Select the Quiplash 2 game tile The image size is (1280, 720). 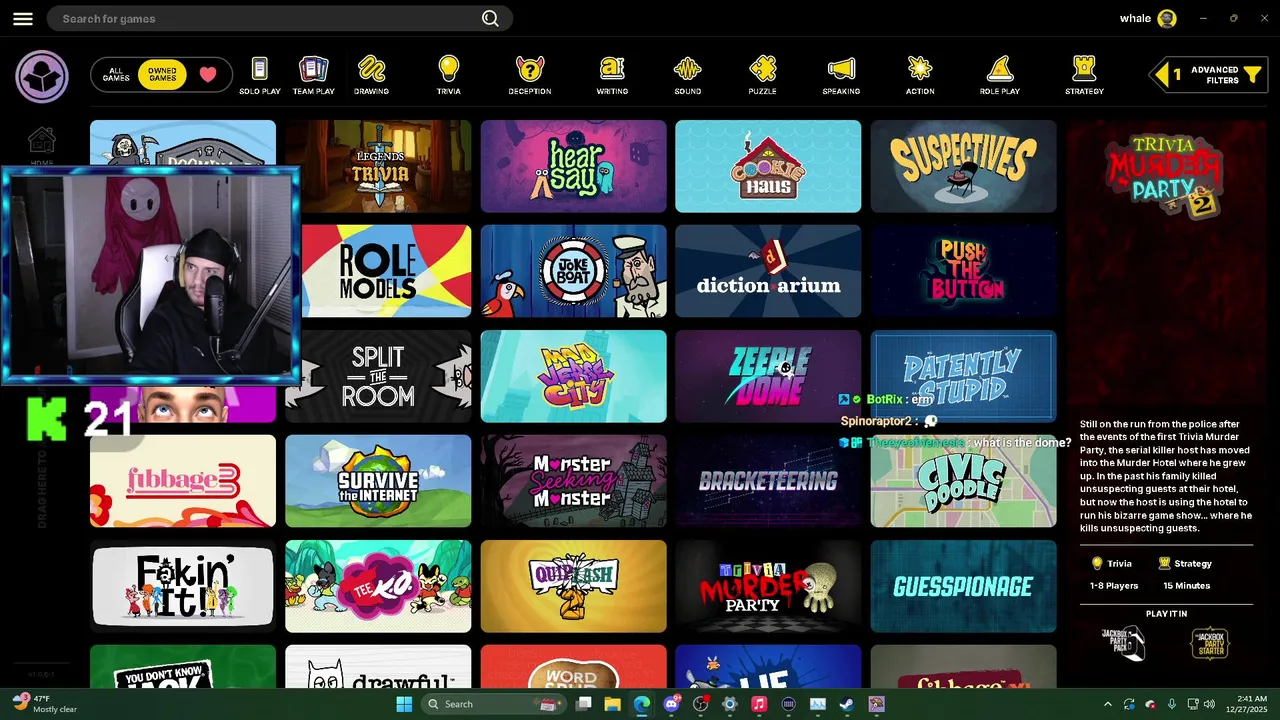tap(573, 586)
